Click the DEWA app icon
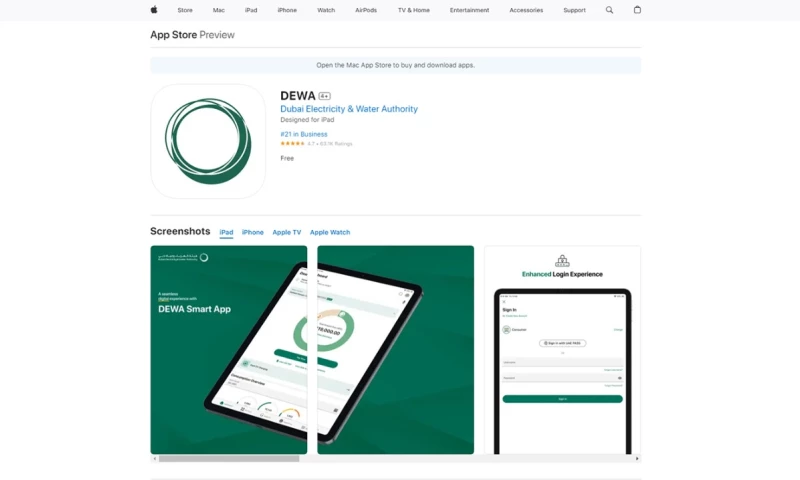The width and height of the screenshot is (800, 480). (208, 141)
